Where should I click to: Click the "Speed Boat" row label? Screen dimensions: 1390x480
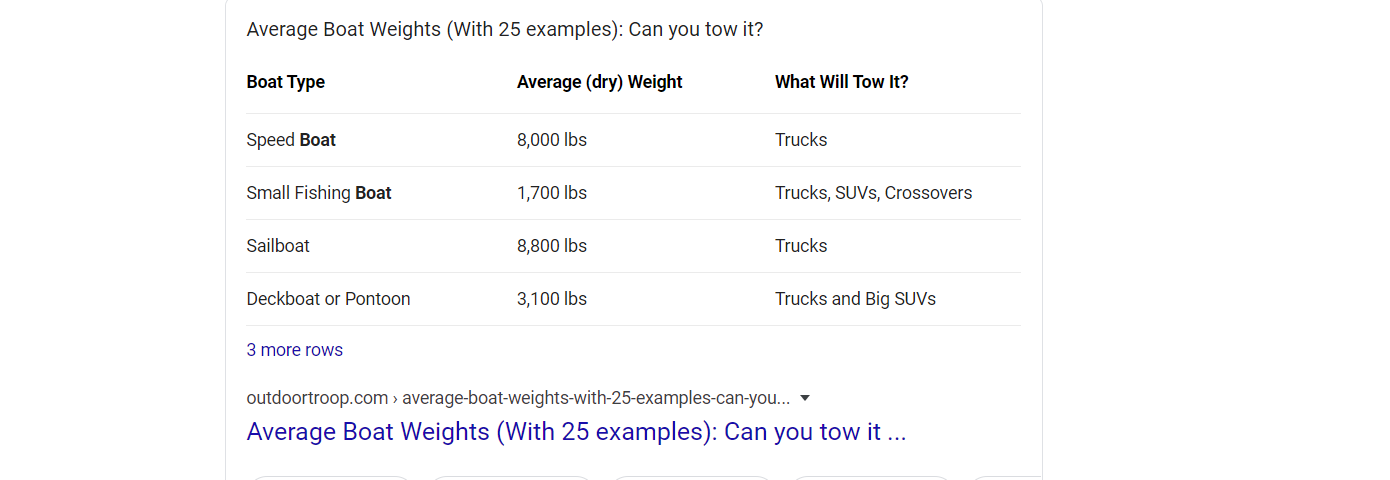click(291, 140)
